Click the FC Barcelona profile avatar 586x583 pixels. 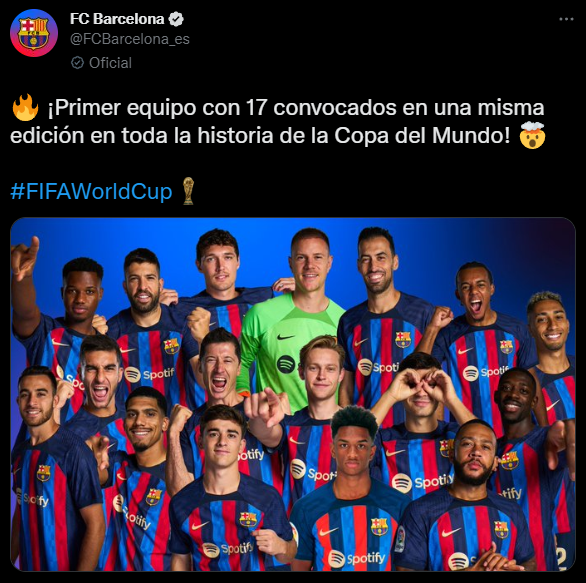click(x=34, y=33)
